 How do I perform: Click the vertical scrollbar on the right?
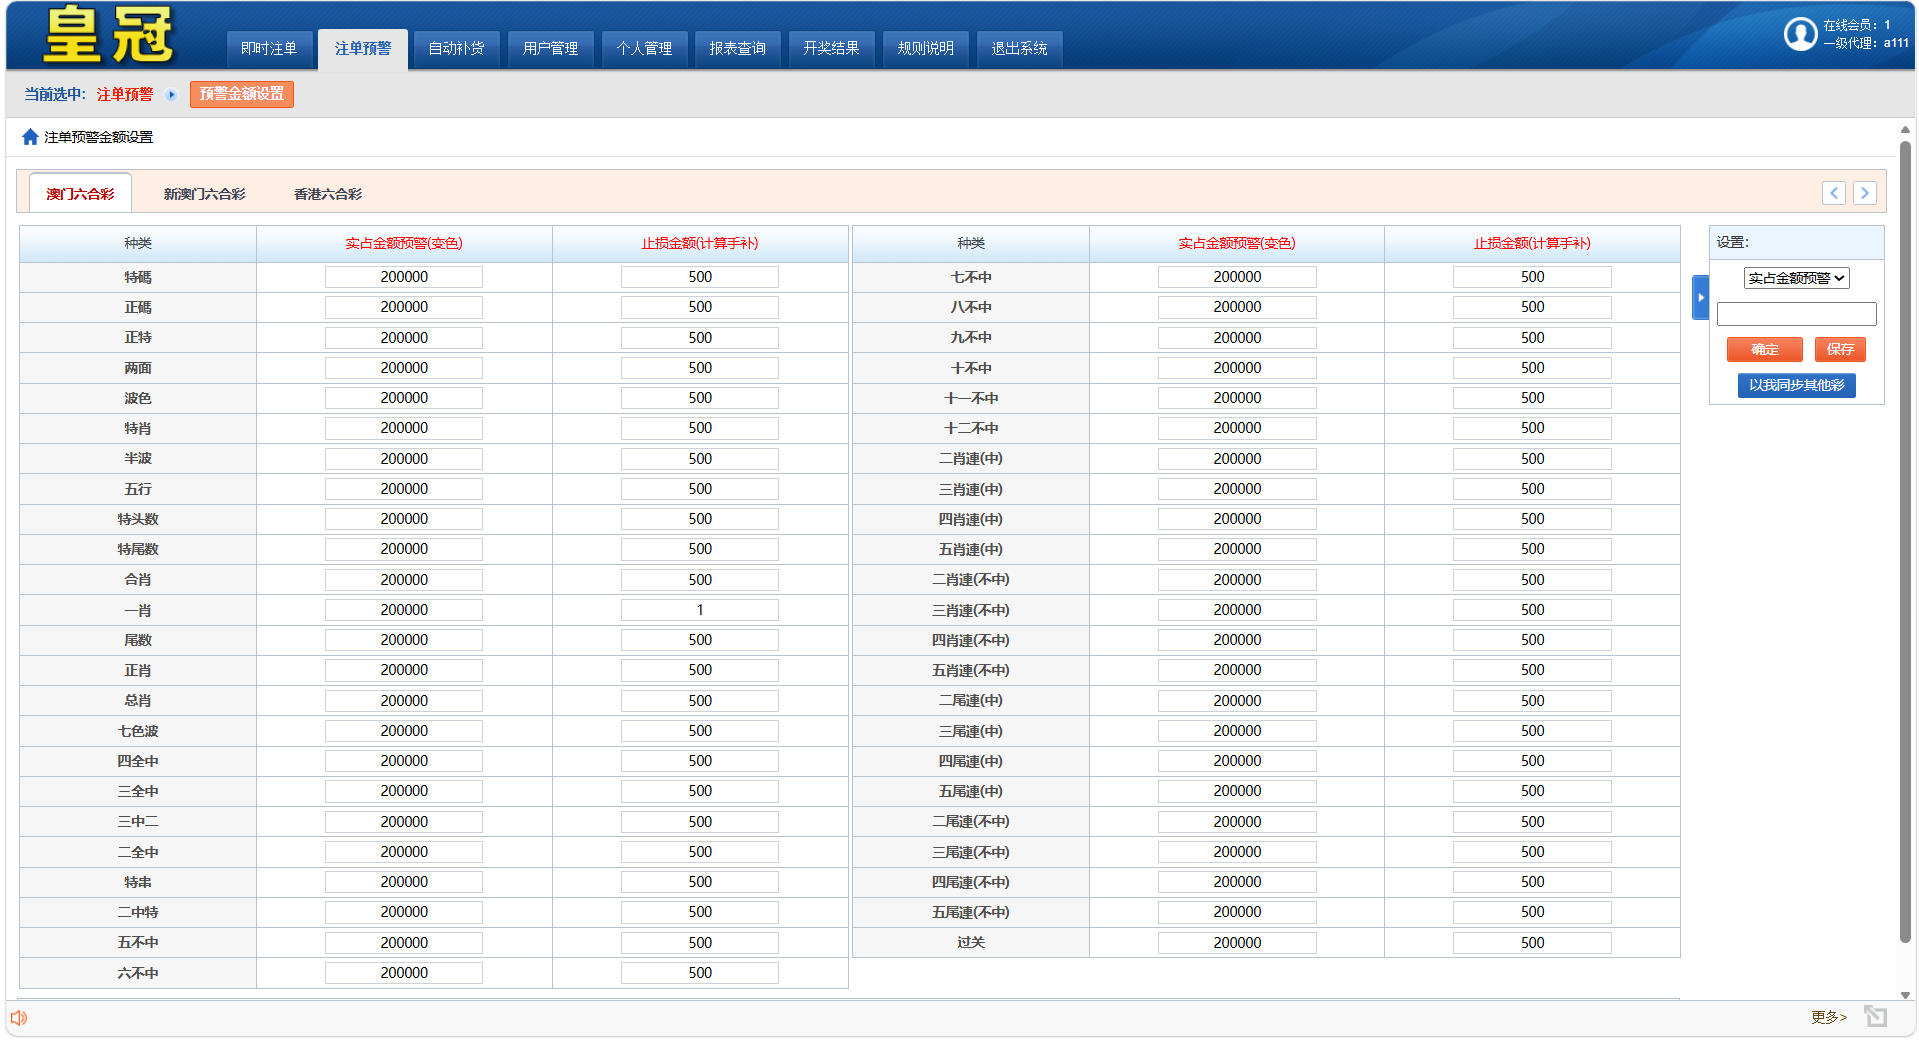1905,540
